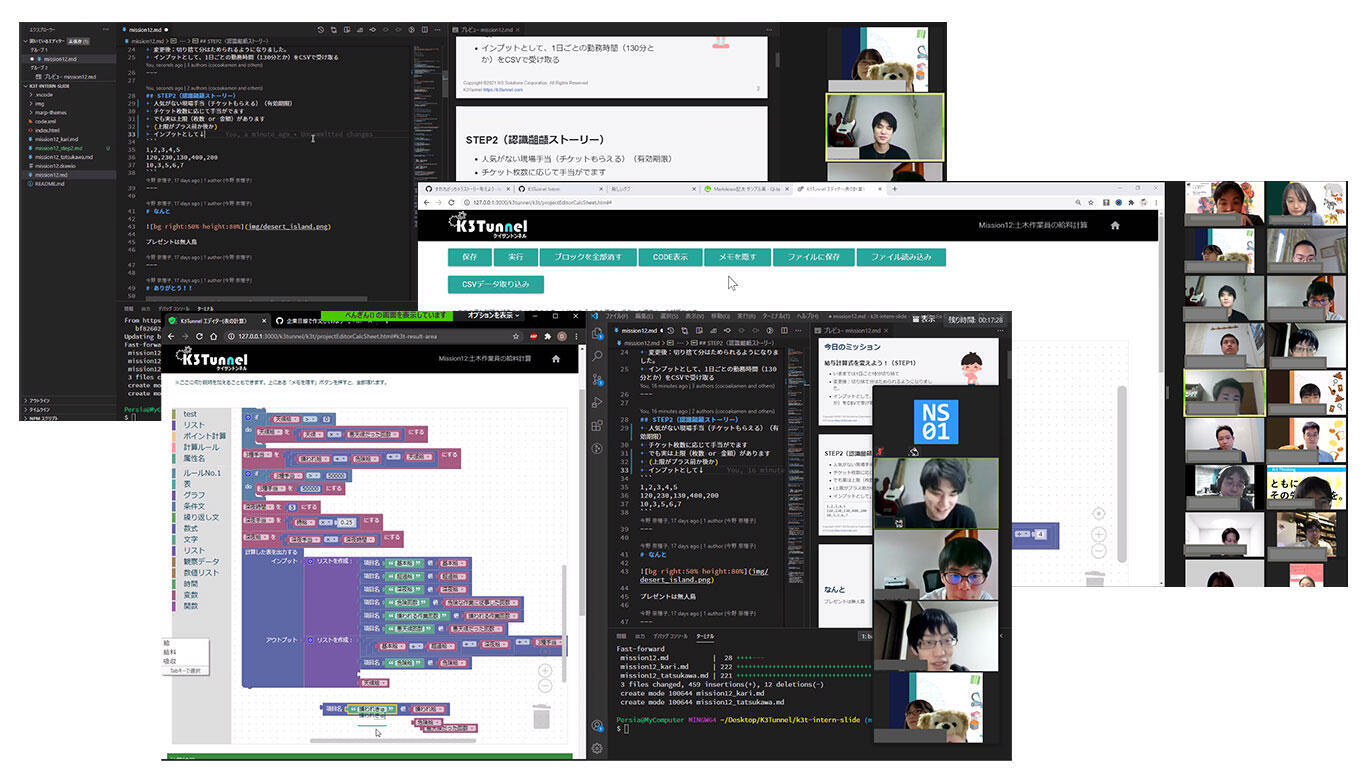Click the reload icon in the block editor browser
1366x768 pixels.
tap(199, 336)
